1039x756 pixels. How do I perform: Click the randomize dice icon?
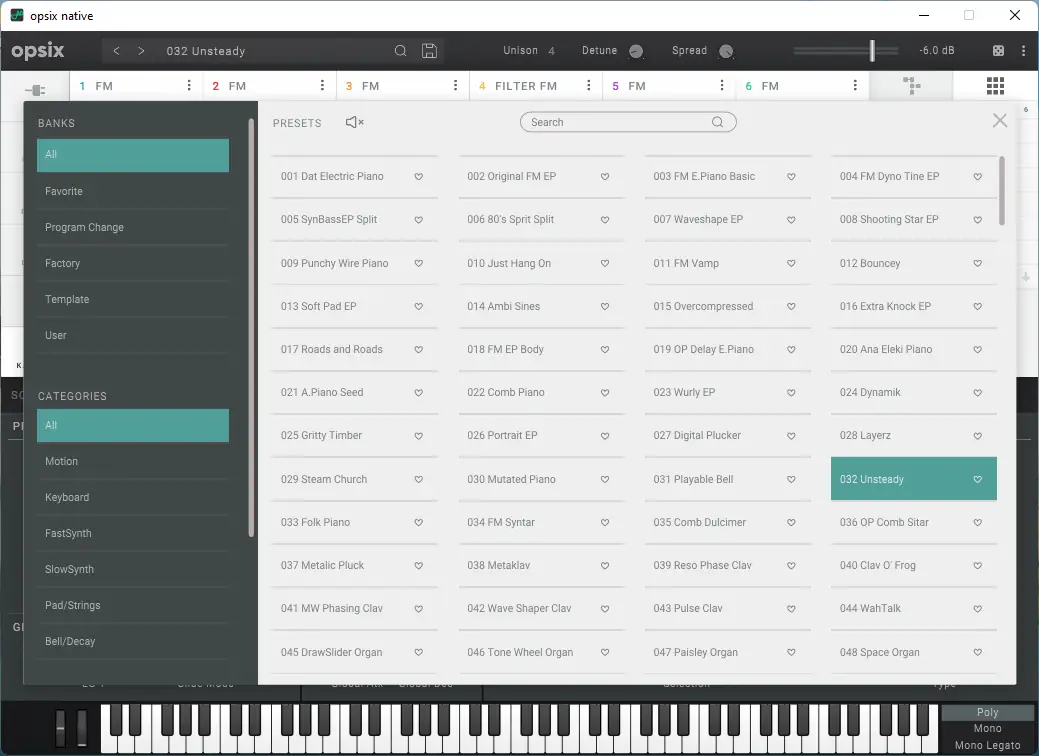(x=998, y=51)
